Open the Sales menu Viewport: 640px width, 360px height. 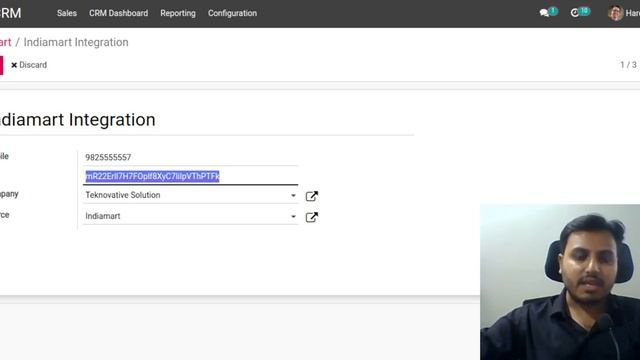click(x=67, y=13)
